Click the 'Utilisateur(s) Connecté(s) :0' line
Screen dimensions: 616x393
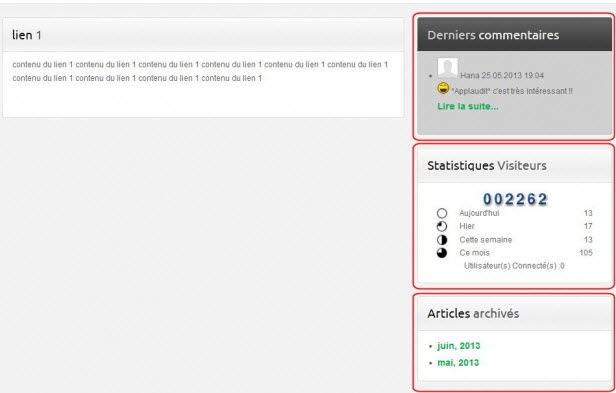[514, 266]
